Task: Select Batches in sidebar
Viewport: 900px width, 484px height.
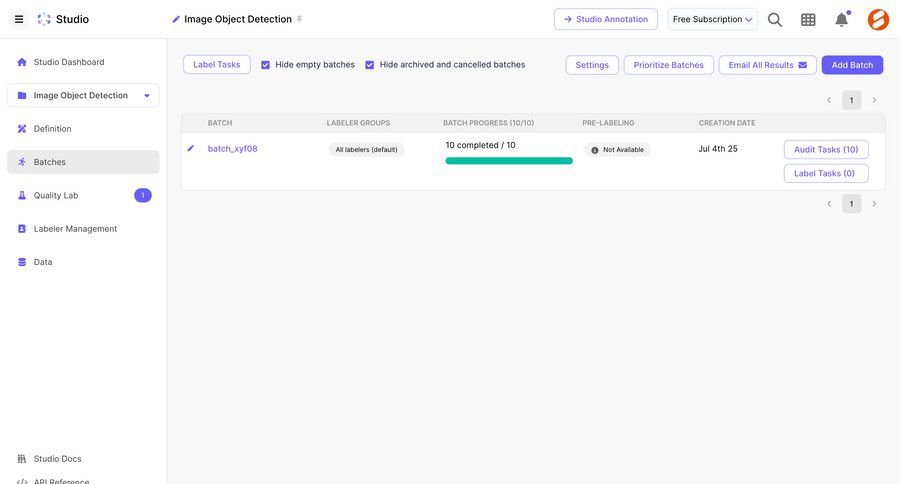Action: [83, 162]
